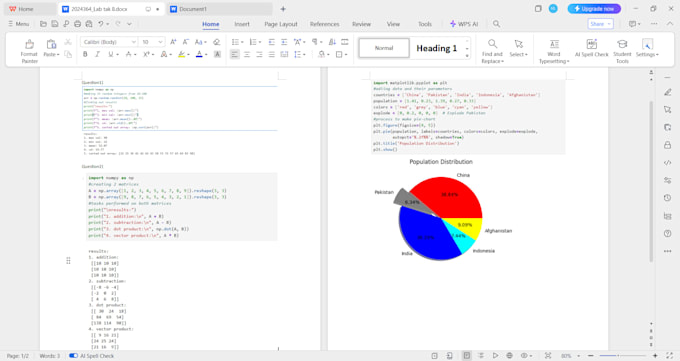Image resolution: width=680 pixels, height=361 pixels.
Task: Open the References tab
Action: click(x=324, y=24)
